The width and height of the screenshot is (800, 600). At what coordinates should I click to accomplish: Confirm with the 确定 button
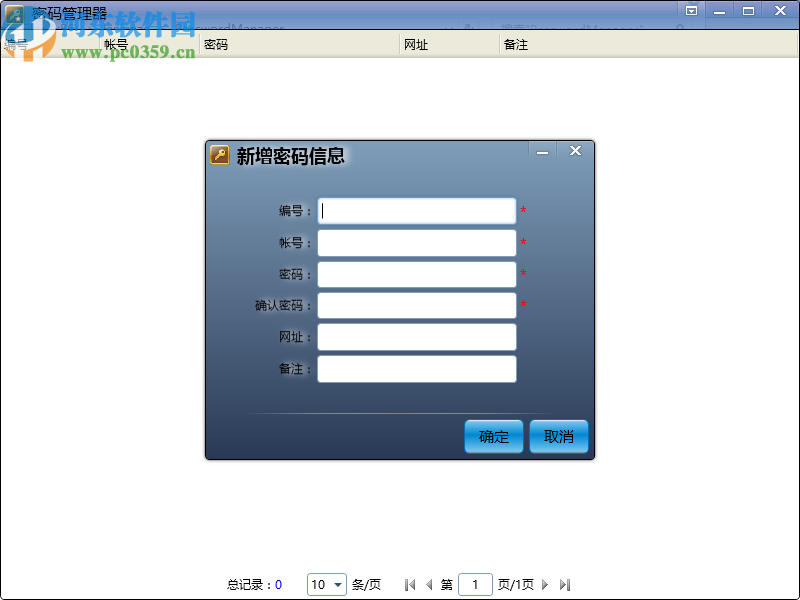[494, 436]
